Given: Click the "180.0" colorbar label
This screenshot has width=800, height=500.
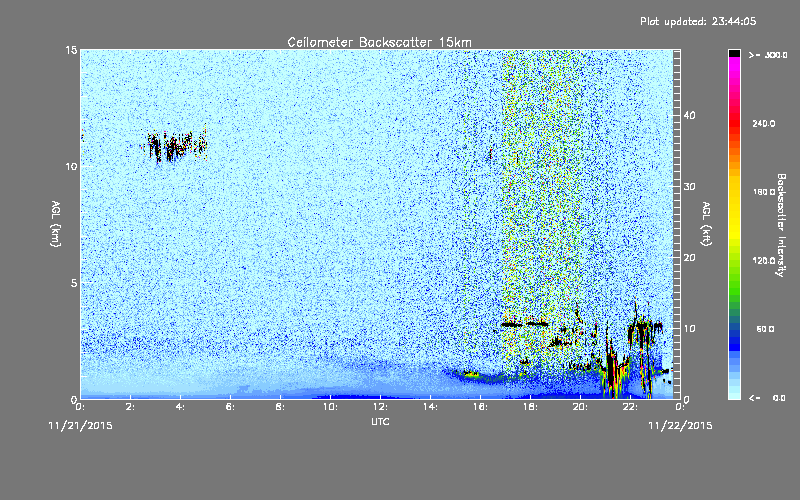Looking at the screenshot, I should (764, 192).
